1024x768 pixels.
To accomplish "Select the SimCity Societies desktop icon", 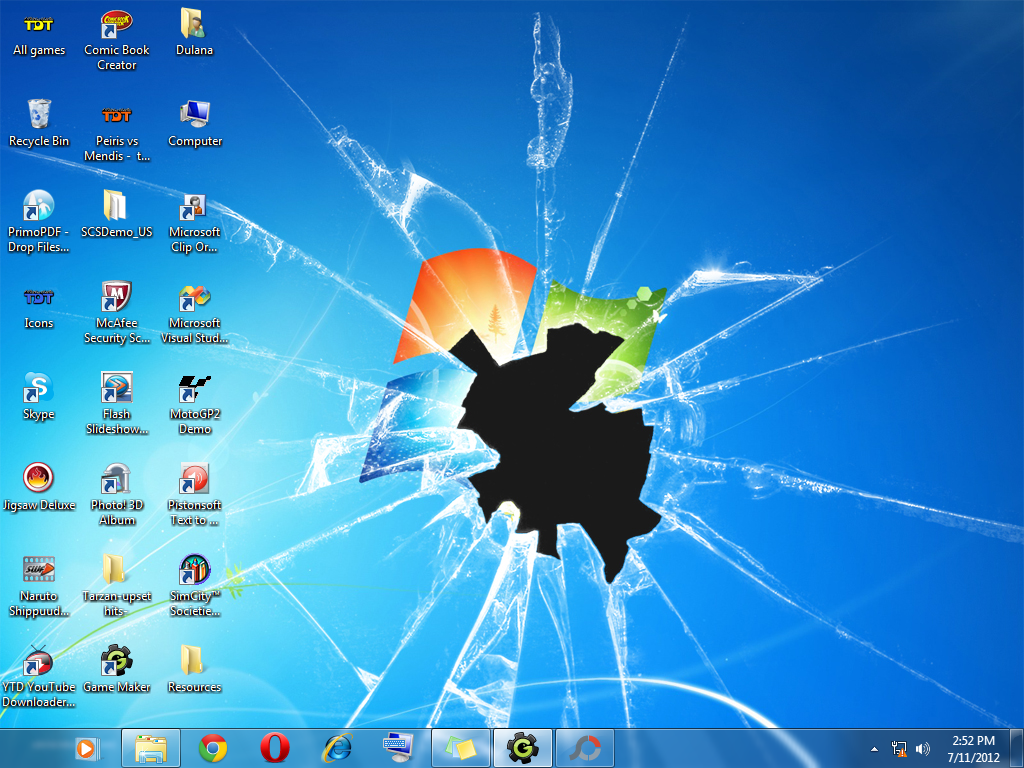I will [194, 571].
